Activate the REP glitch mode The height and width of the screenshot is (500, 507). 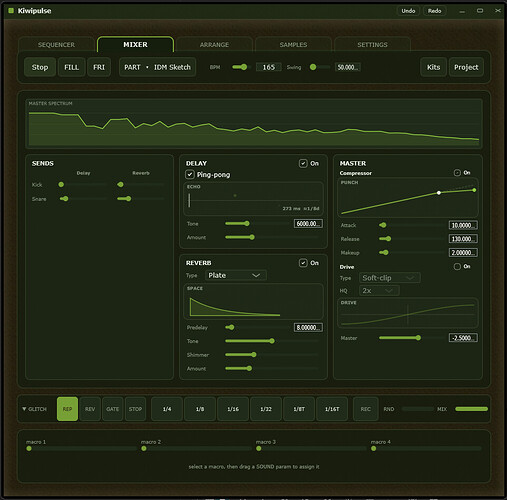click(67, 409)
